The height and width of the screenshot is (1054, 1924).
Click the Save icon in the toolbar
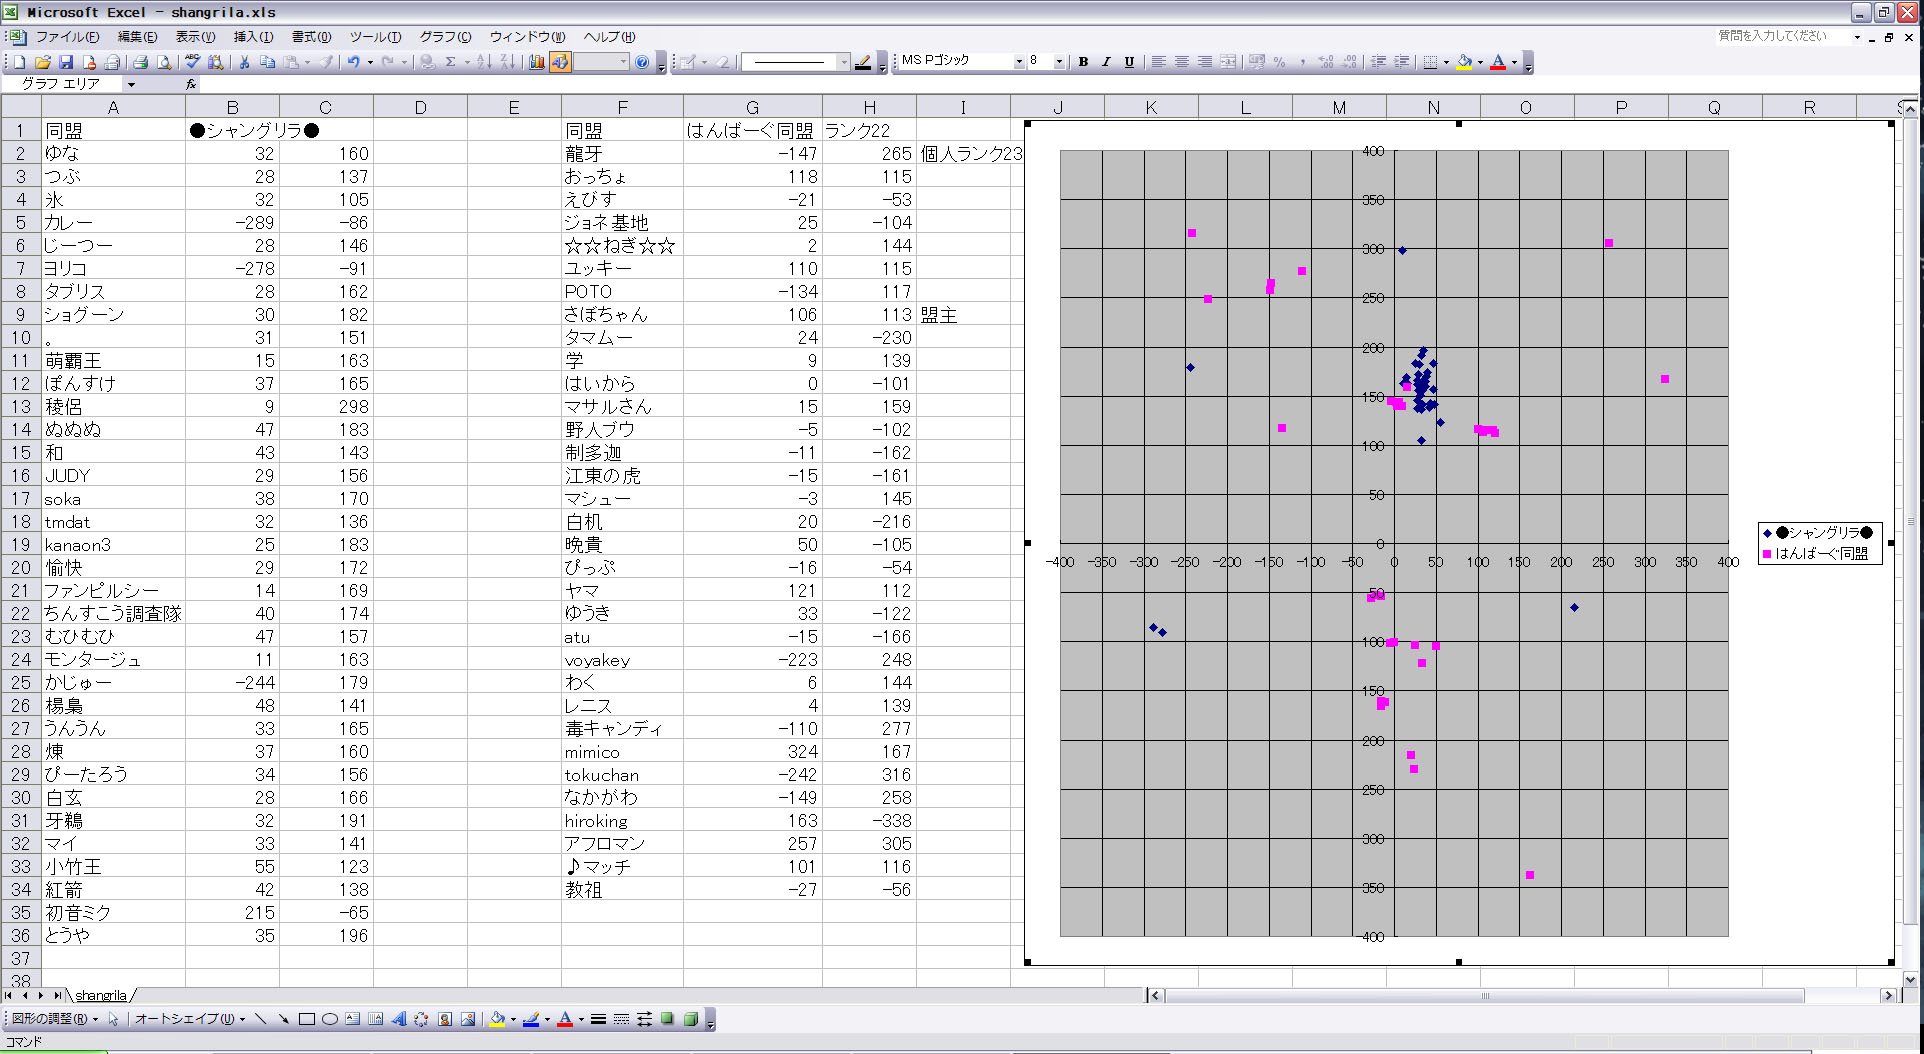[x=66, y=62]
